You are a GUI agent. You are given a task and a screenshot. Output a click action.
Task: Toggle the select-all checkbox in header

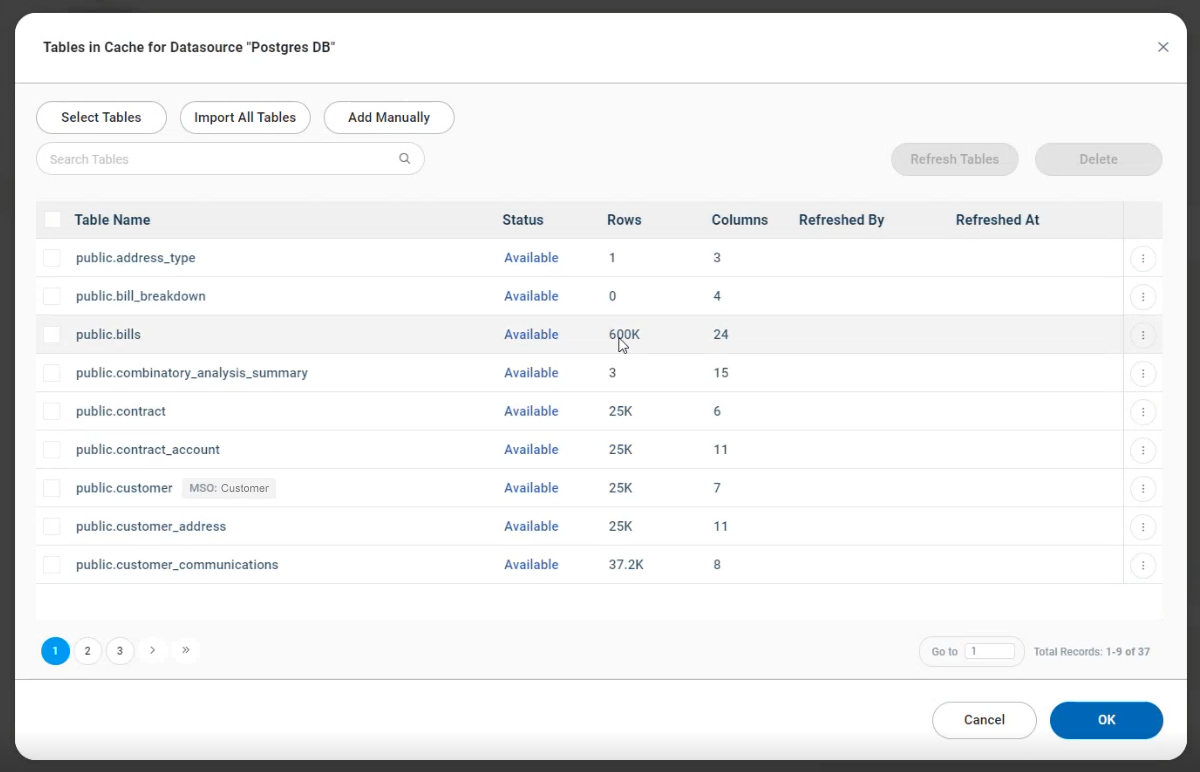tap(53, 220)
